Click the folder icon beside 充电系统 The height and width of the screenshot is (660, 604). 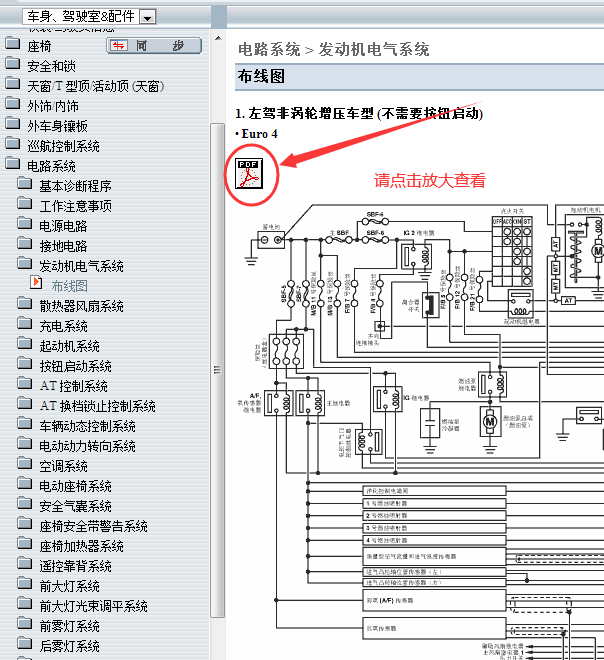[25, 324]
